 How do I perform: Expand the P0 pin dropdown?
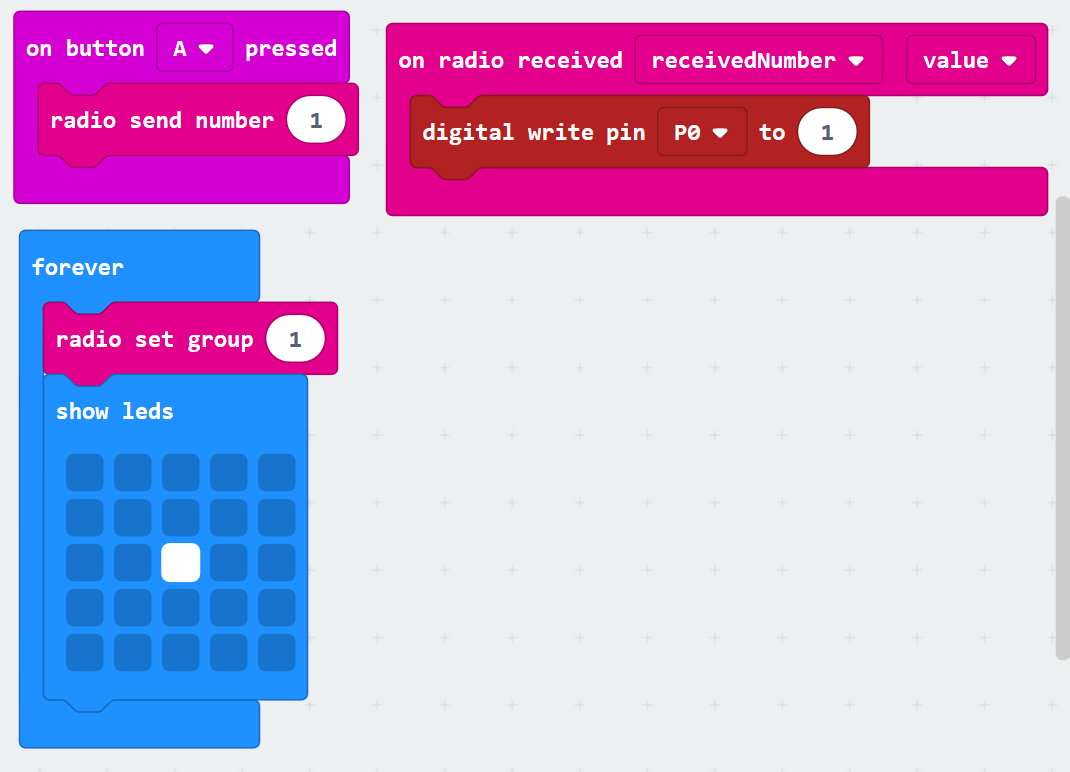pos(701,132)
